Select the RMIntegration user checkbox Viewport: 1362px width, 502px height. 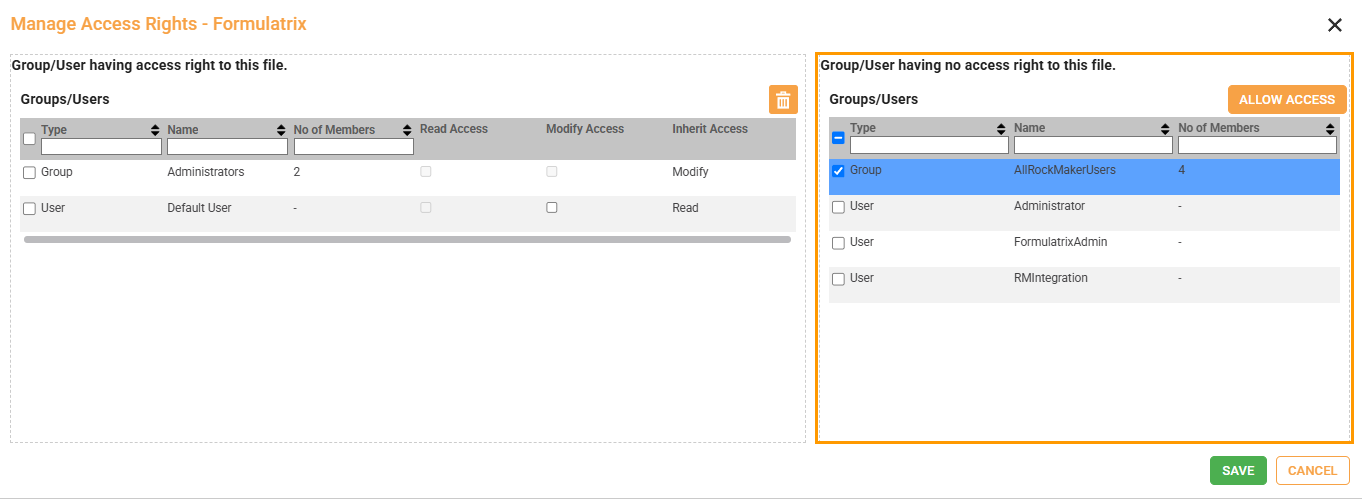click(839, 279)
